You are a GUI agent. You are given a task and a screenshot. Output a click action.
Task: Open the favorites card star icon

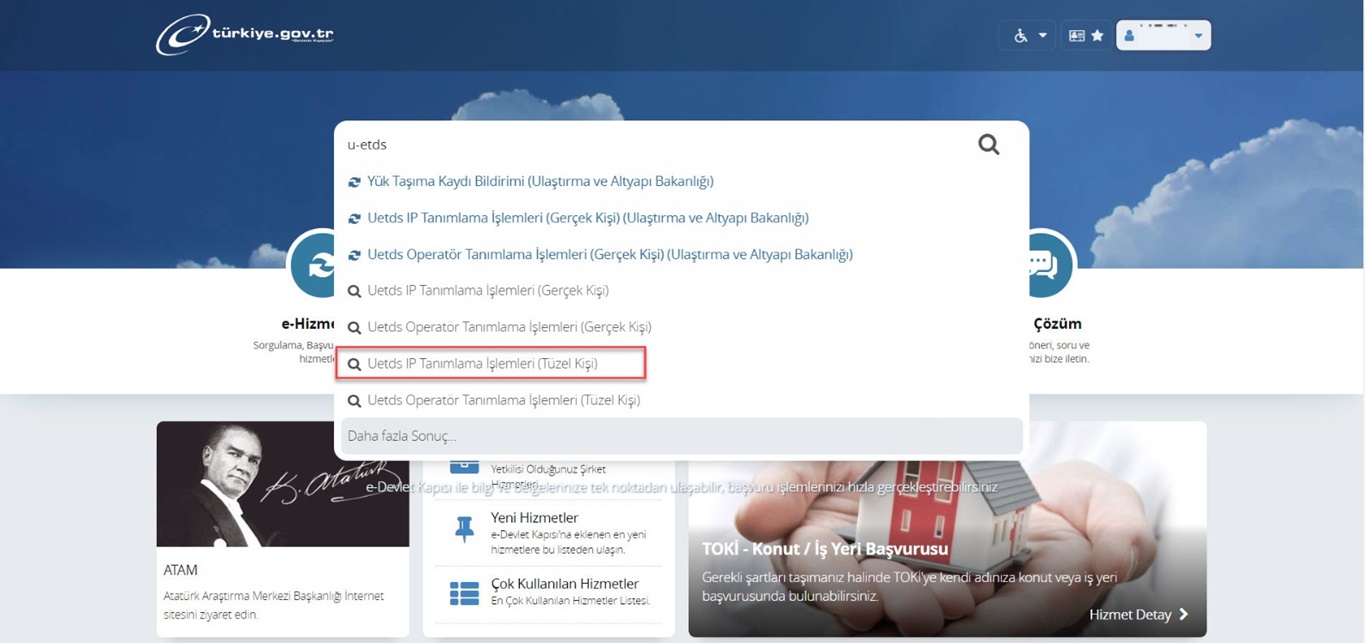point(1086,36)
